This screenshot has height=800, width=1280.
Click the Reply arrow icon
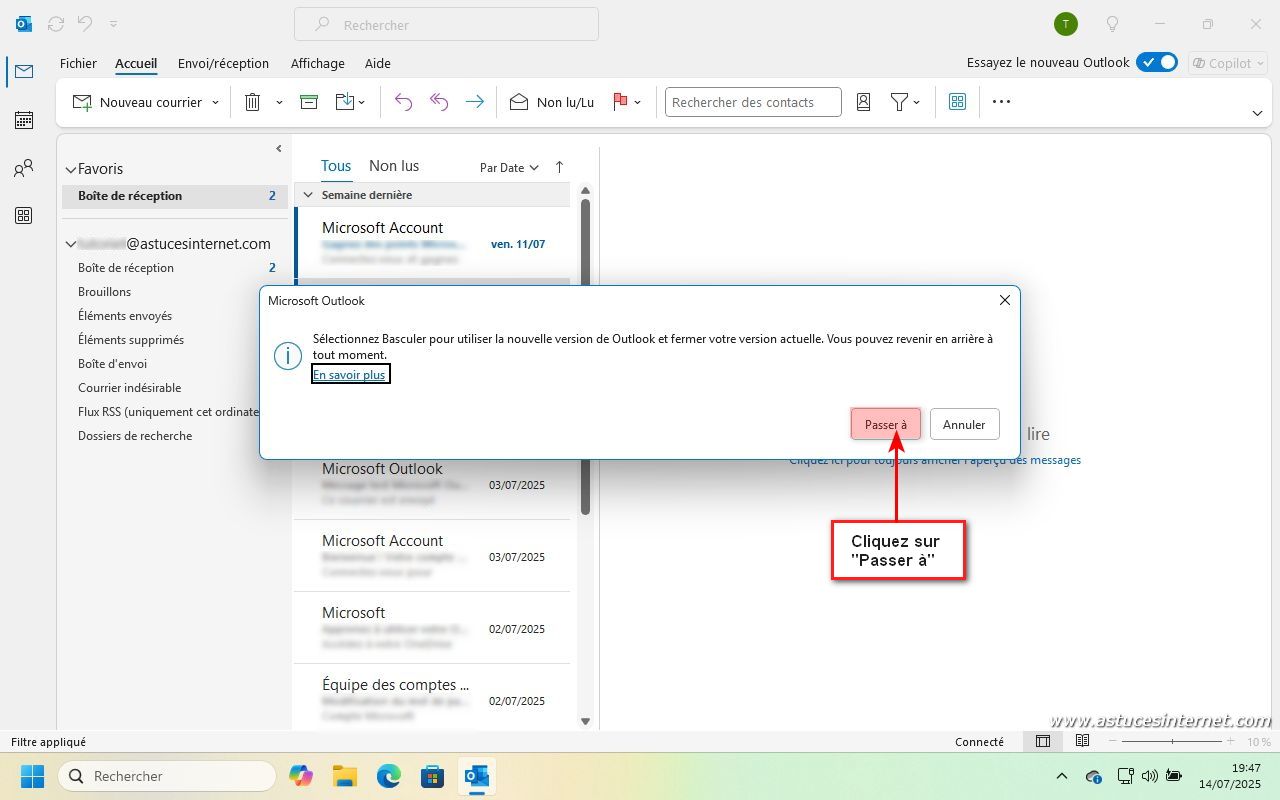pyautogui.click(x=403, y=102)
